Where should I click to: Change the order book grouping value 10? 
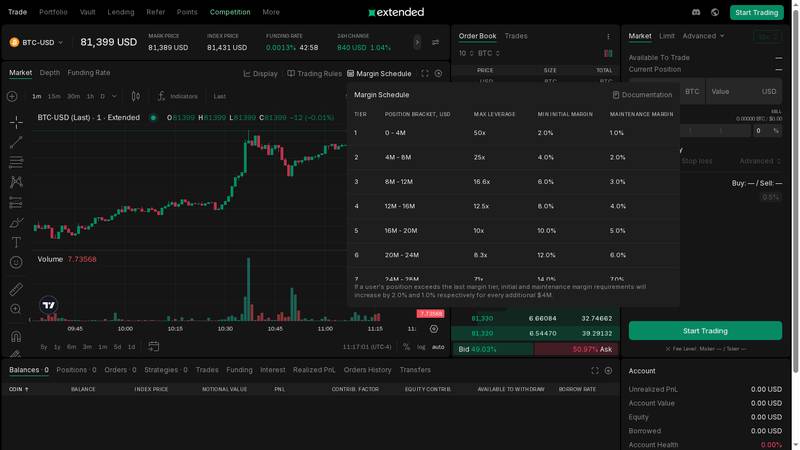coord(466,53)
